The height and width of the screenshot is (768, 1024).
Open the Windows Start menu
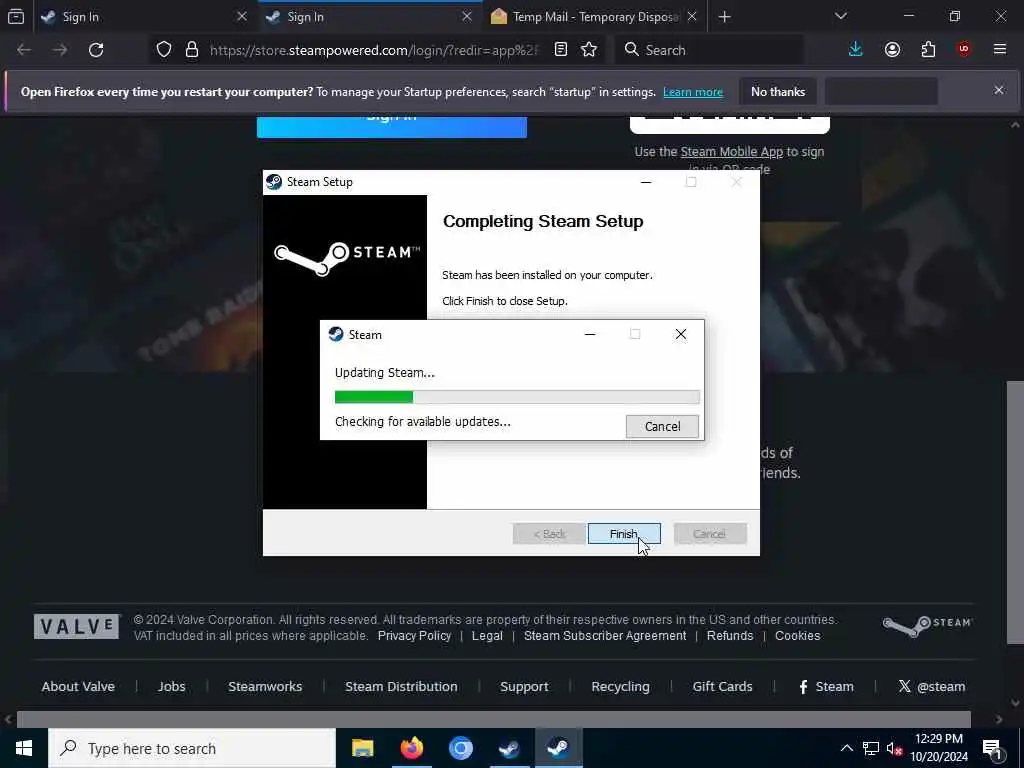[x=24, y=748]
